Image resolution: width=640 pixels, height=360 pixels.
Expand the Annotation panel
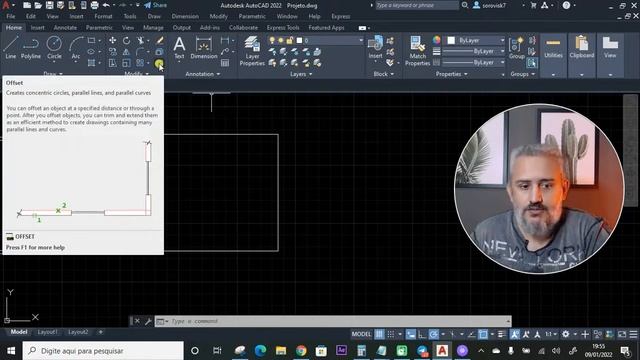[x=202, y=74]
